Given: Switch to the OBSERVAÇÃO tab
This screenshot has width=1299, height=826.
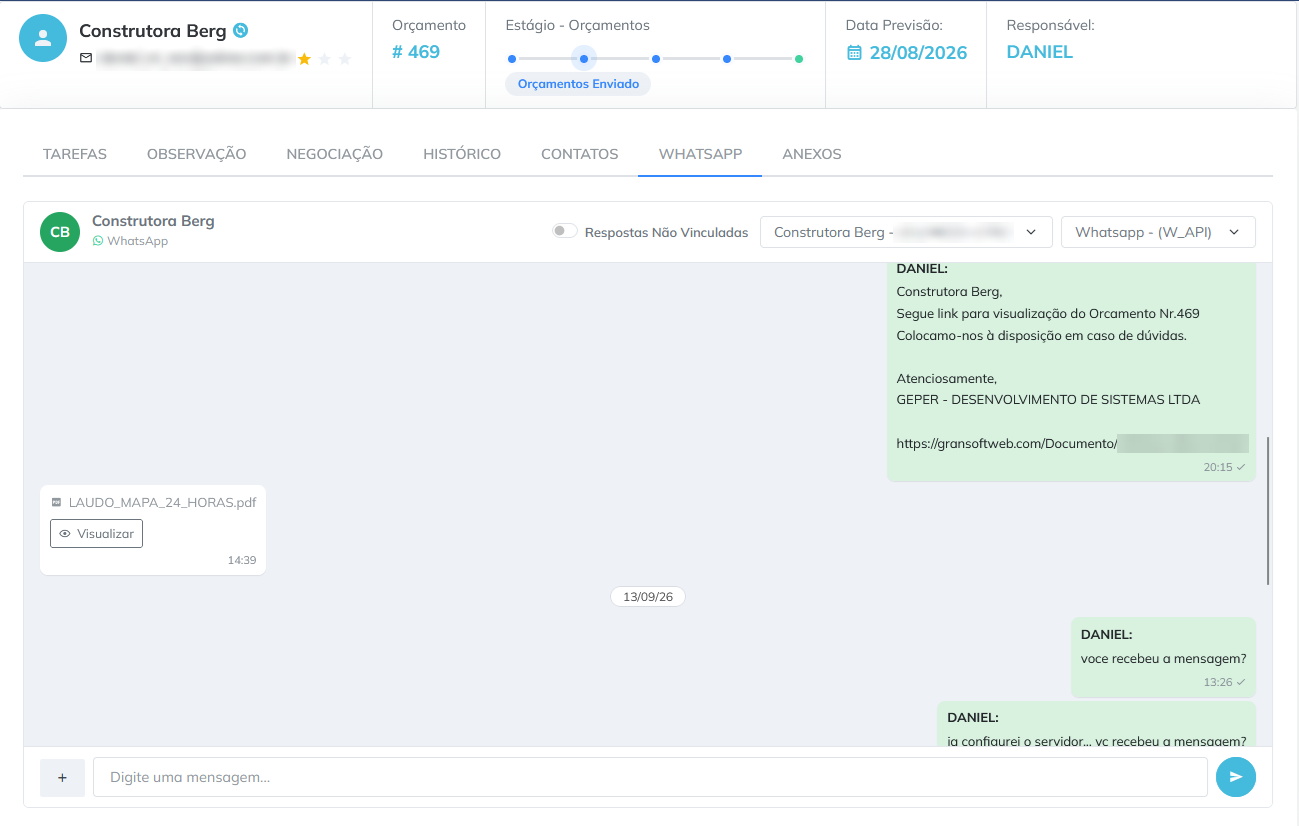Looking at the screenshot, I should 197,154.
